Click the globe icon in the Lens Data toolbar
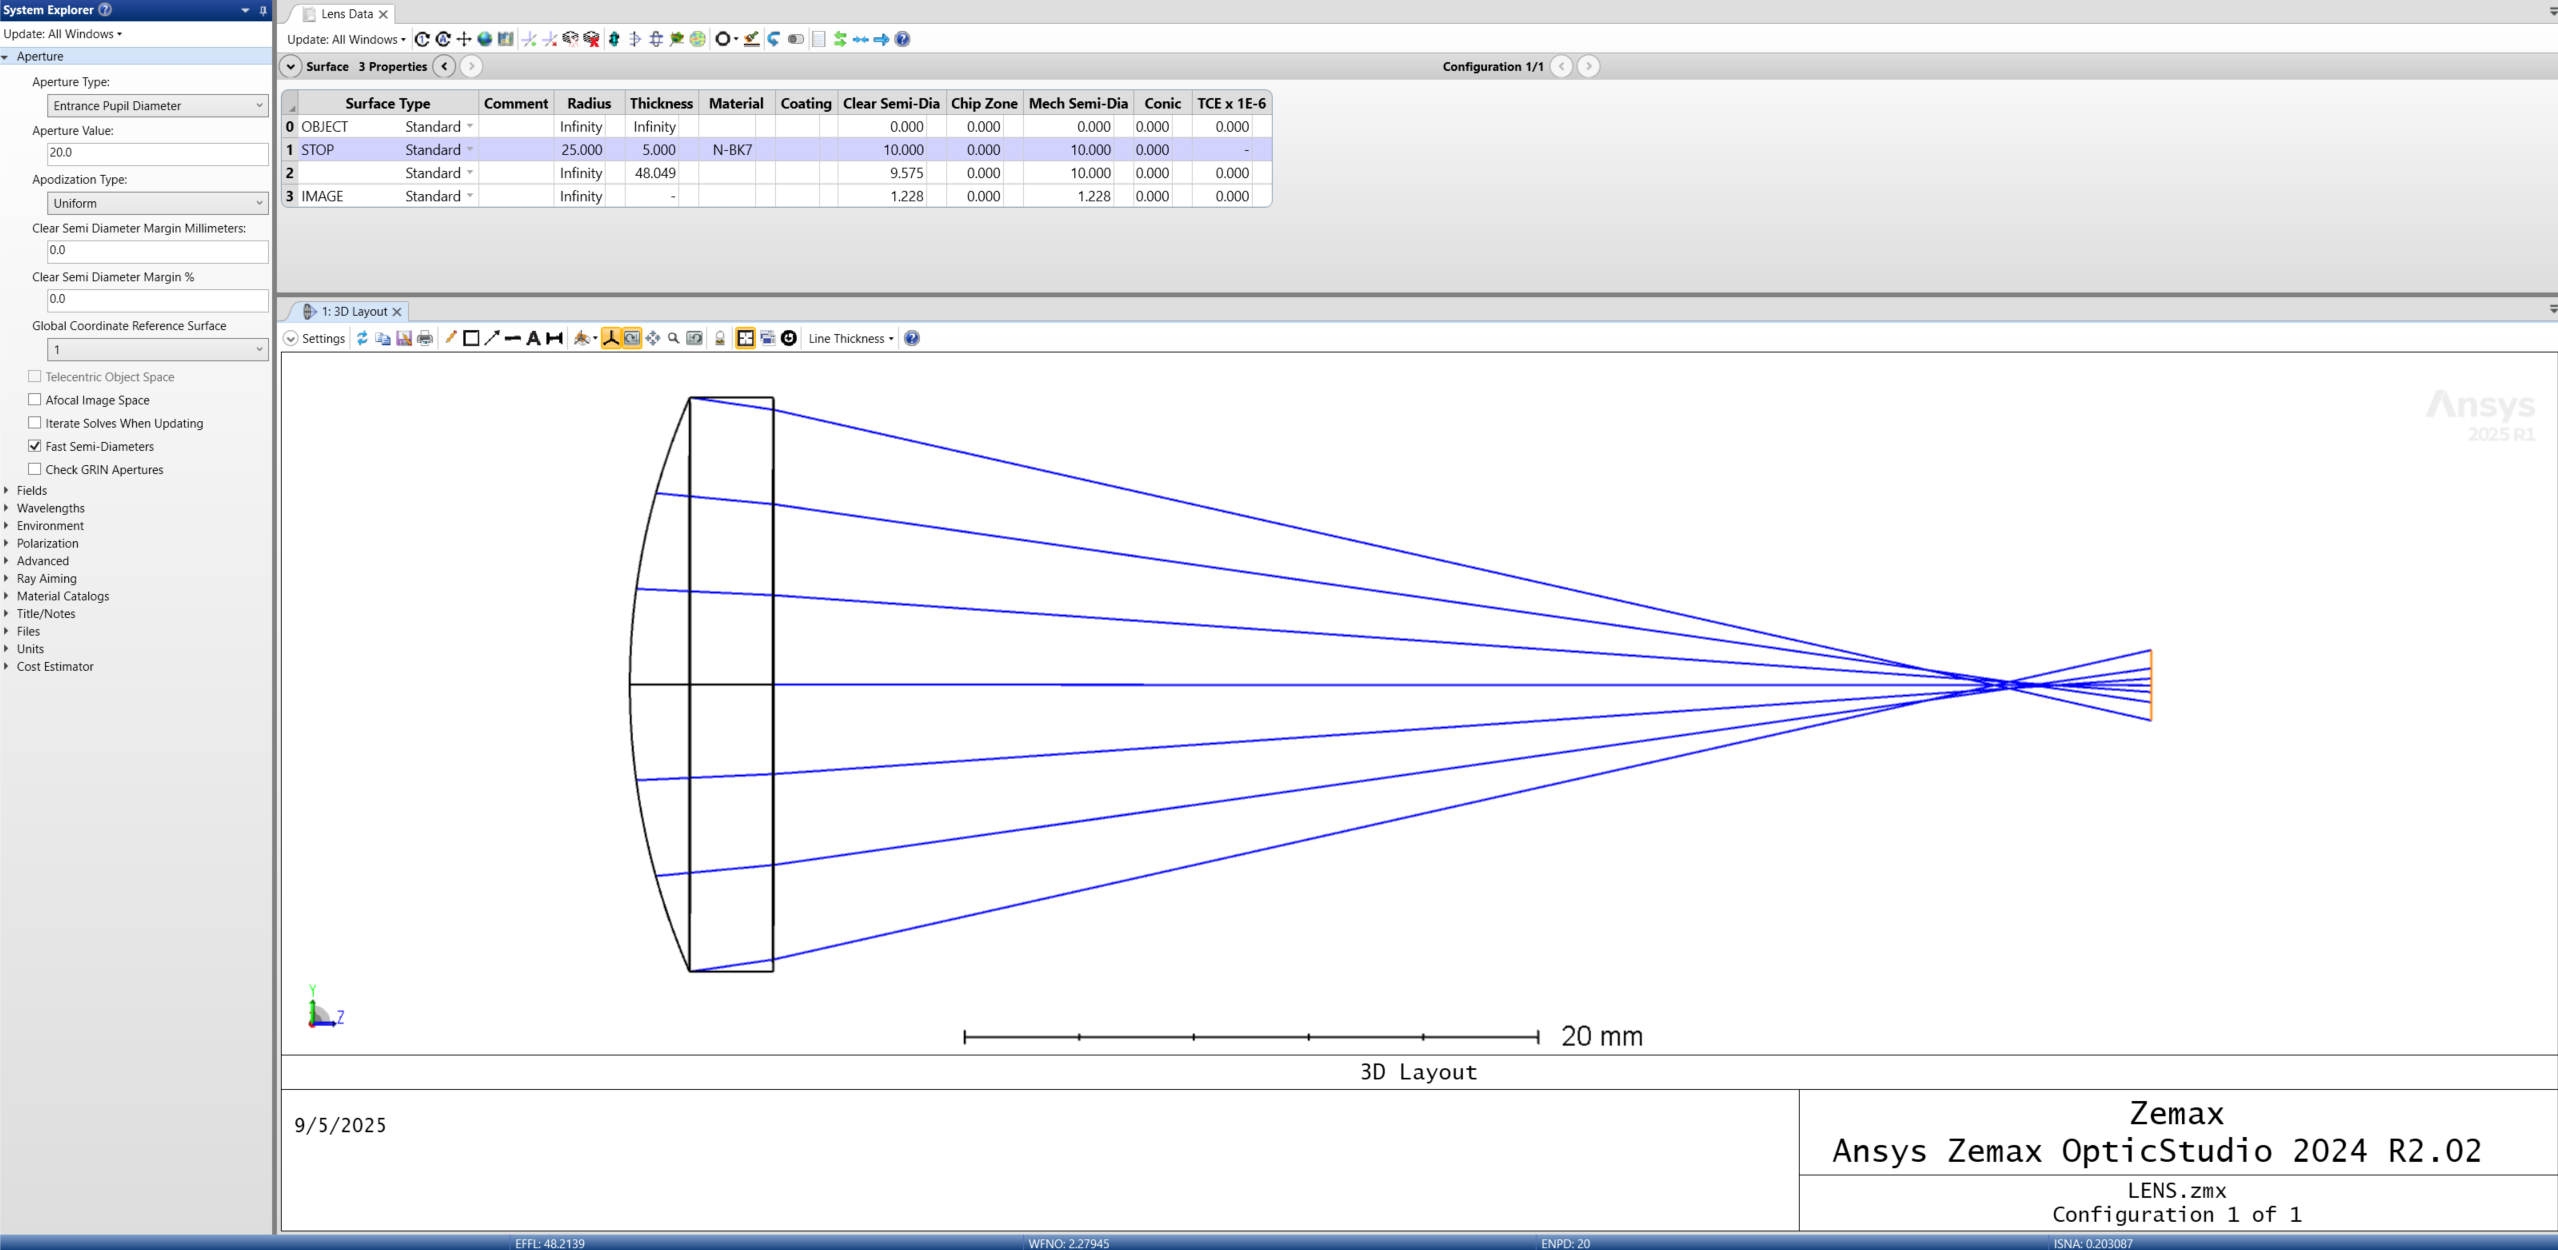The height and width of the screenshot is (1250, 2558). (x=485, y=39)
